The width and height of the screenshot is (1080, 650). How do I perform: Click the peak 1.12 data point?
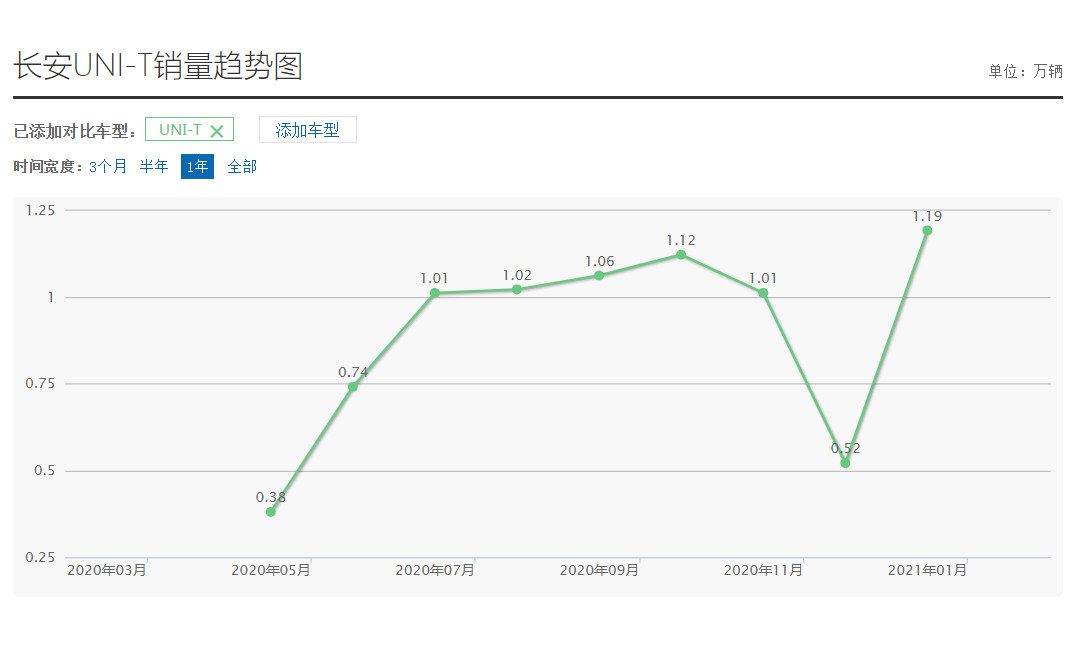681,255
